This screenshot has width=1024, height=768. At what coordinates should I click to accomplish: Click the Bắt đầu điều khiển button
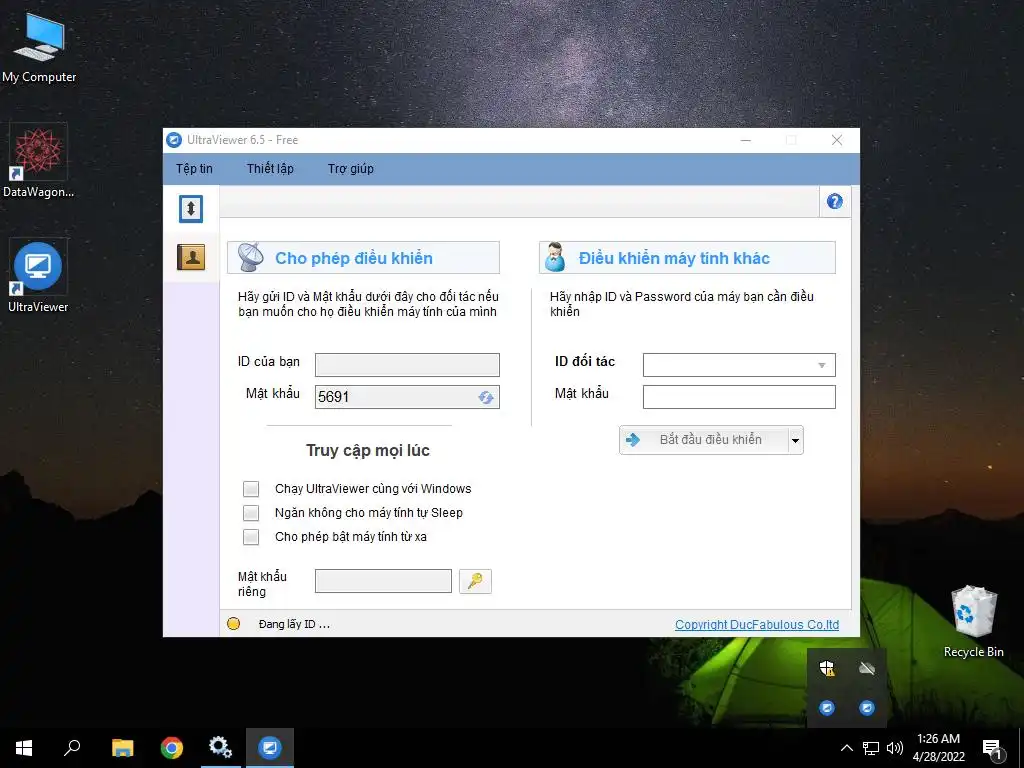pos(704,440)
